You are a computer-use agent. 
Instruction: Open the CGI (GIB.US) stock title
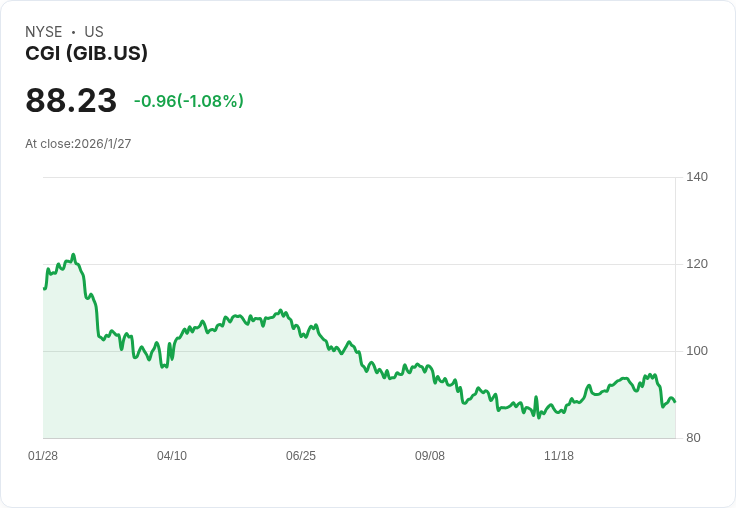(x=86, y=53)
